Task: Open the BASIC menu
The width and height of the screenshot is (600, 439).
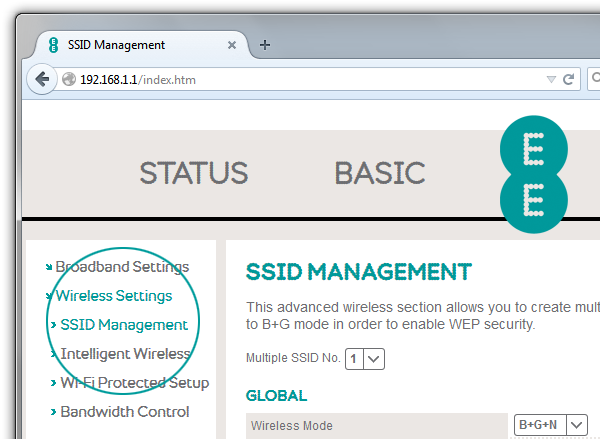Action: pos(380,173)
